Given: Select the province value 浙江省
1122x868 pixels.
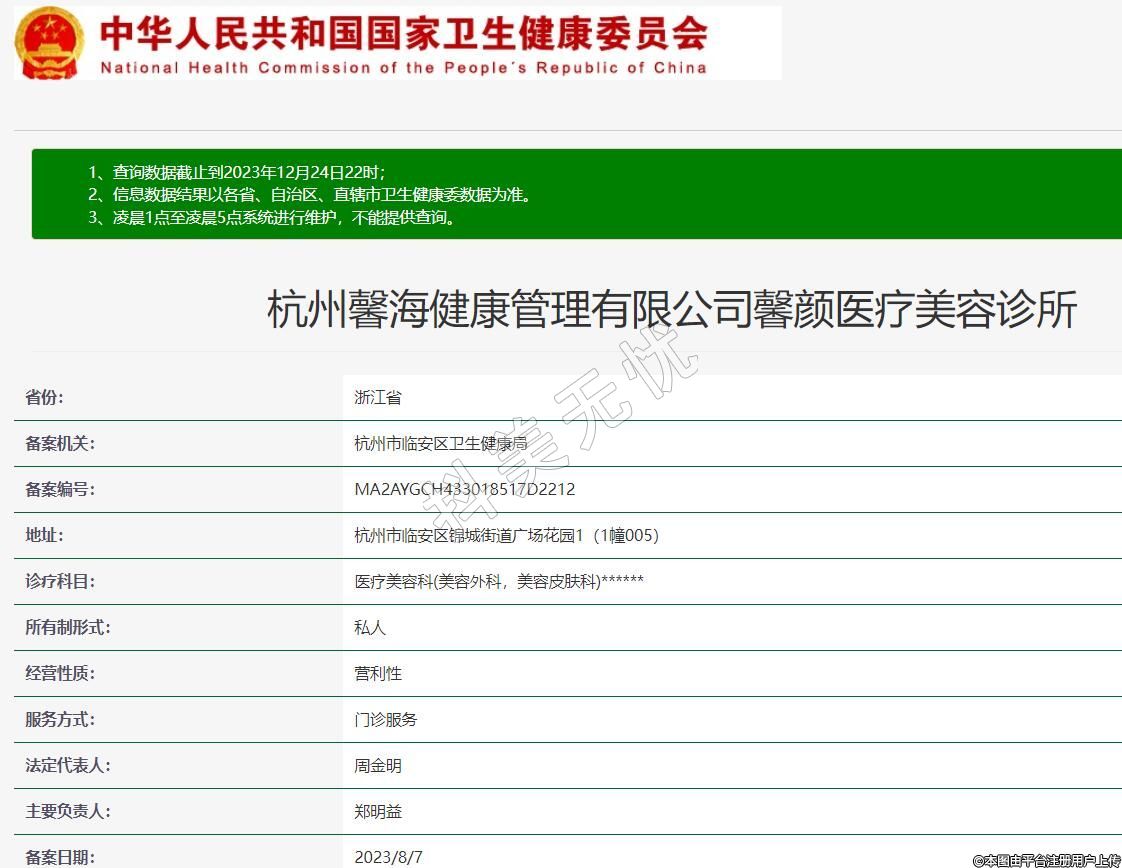Looking at the screenshot, I should (378, 397).
